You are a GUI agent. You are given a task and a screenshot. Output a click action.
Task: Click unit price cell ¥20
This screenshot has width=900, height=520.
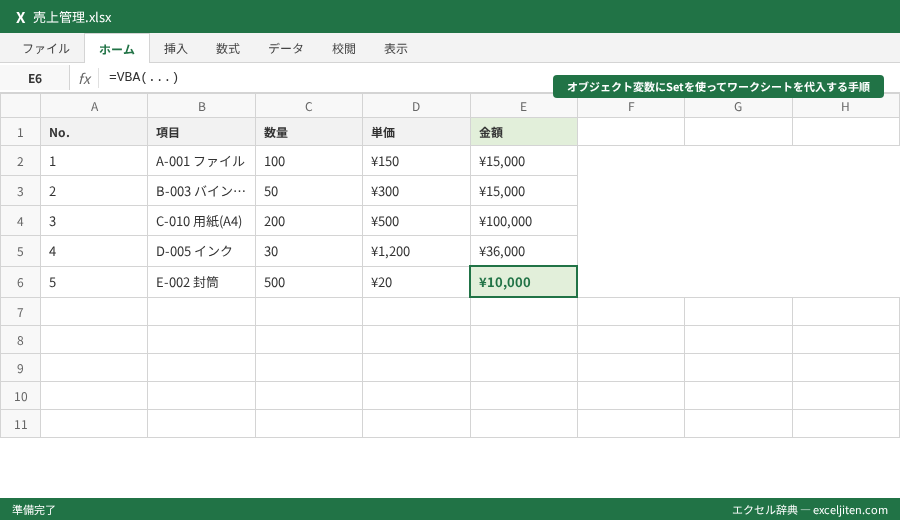416,282
